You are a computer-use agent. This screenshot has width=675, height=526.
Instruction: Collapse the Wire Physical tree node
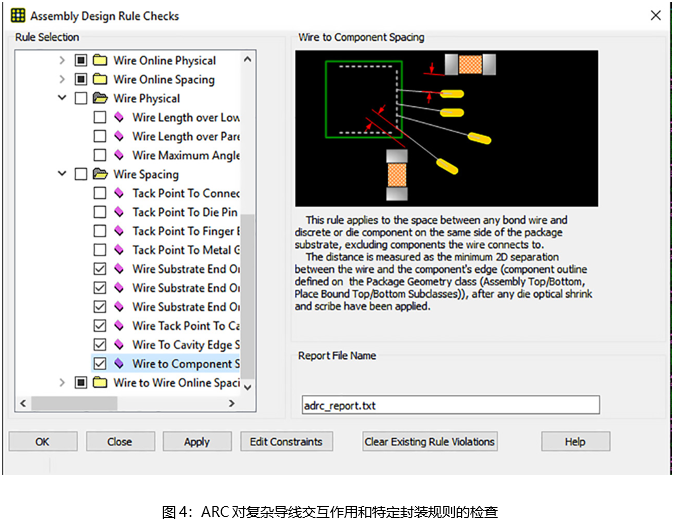pyautogui.click(x=62, y=98)
